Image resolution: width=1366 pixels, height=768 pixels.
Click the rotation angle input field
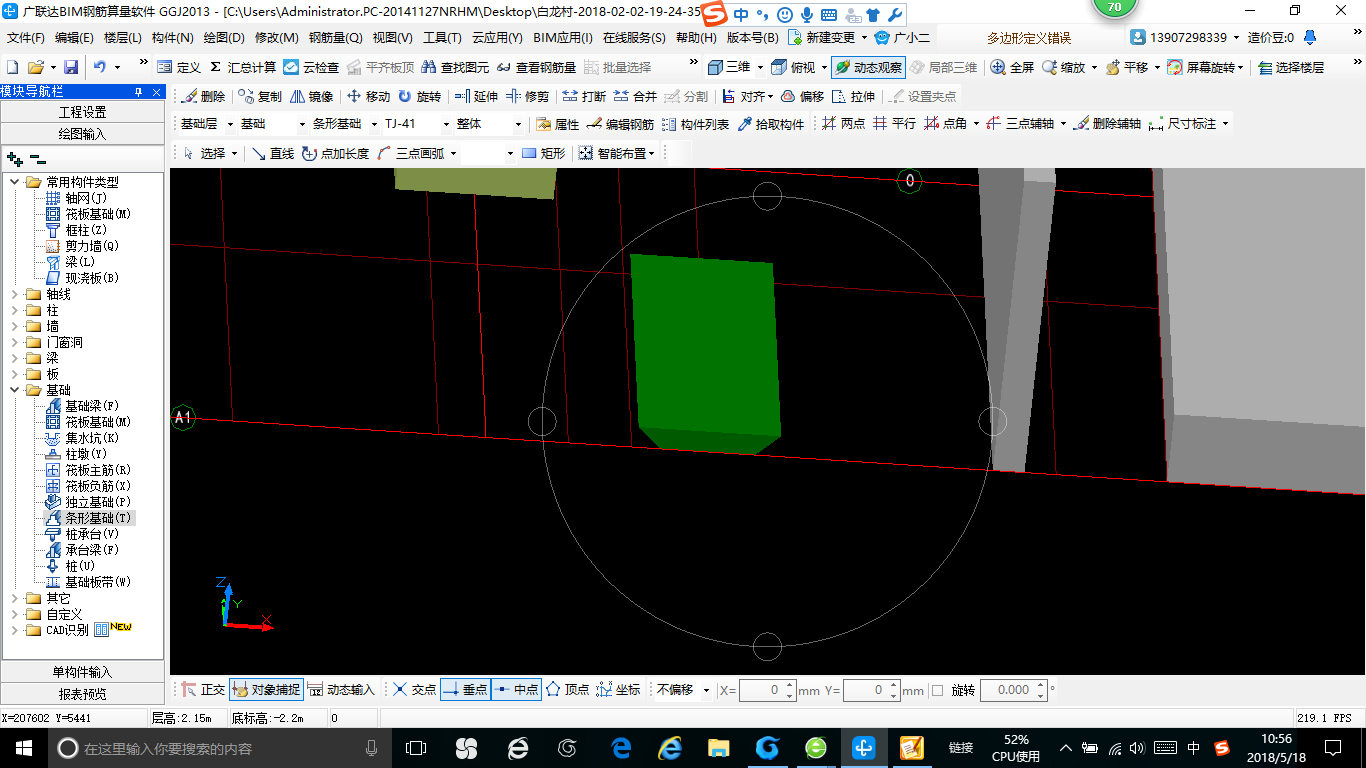pyautogui.click(x=1013, y=690)
